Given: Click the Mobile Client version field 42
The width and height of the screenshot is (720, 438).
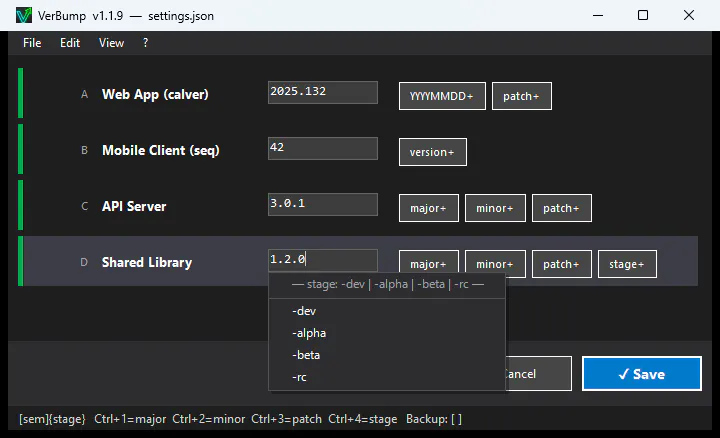Looking at the screenshot, I should 323,148.
